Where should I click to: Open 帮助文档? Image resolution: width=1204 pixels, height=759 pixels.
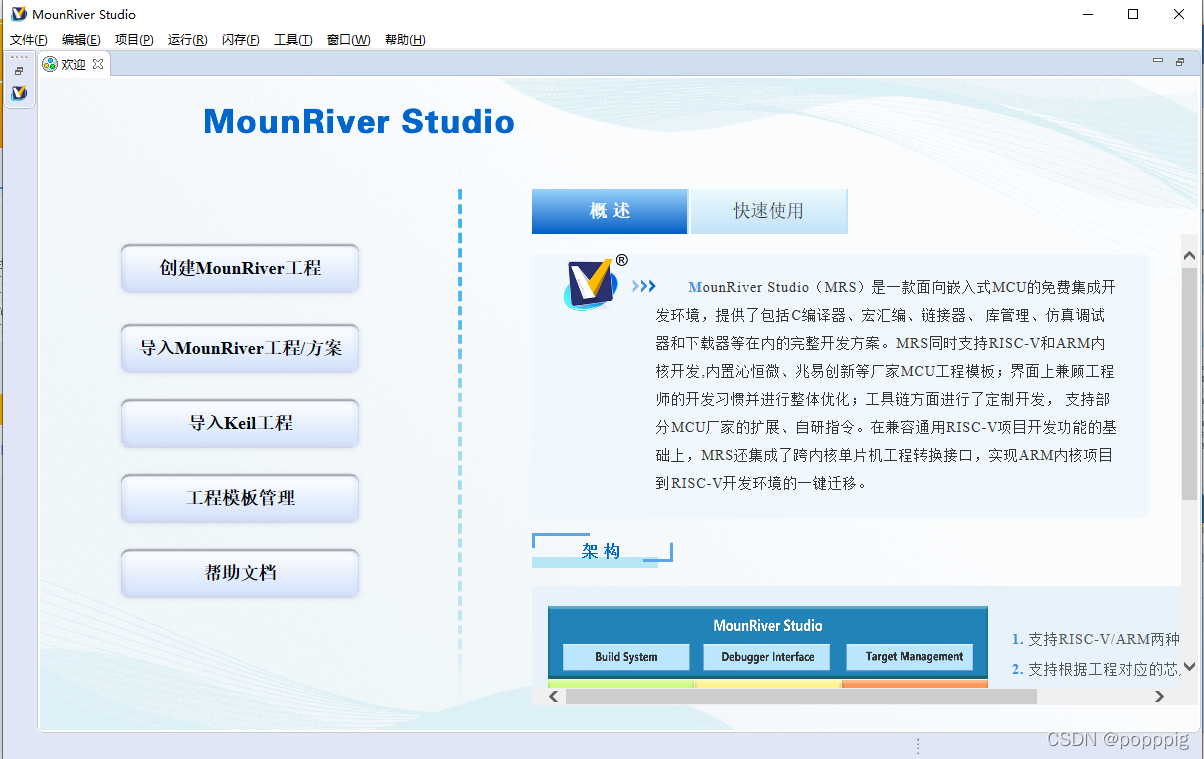click(240, 573)
